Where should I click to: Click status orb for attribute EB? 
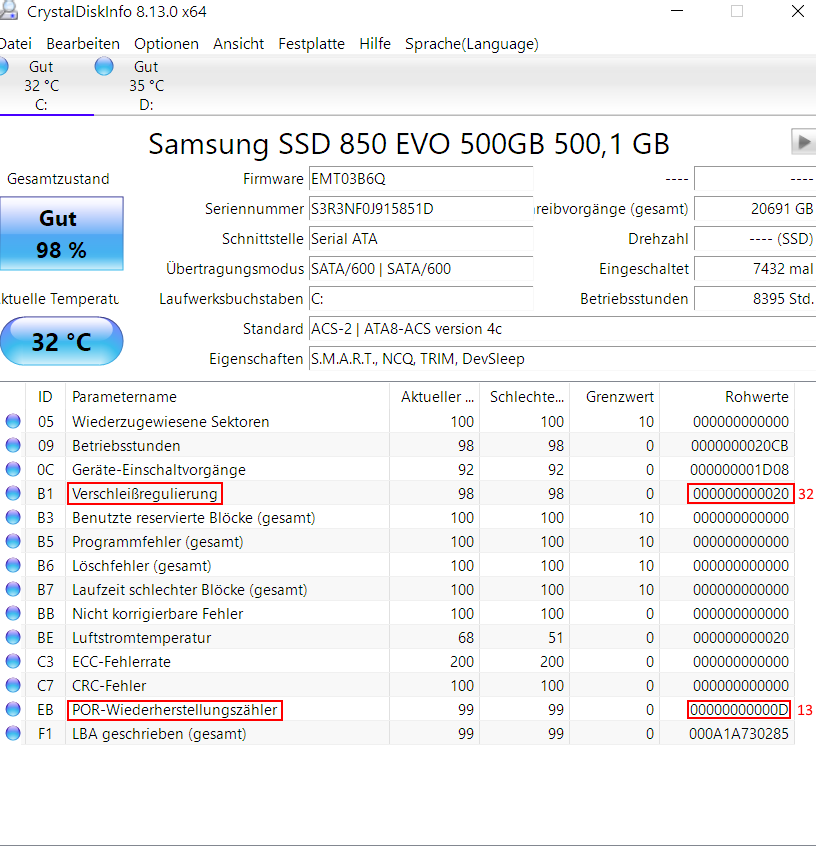[x=13, y=709]
